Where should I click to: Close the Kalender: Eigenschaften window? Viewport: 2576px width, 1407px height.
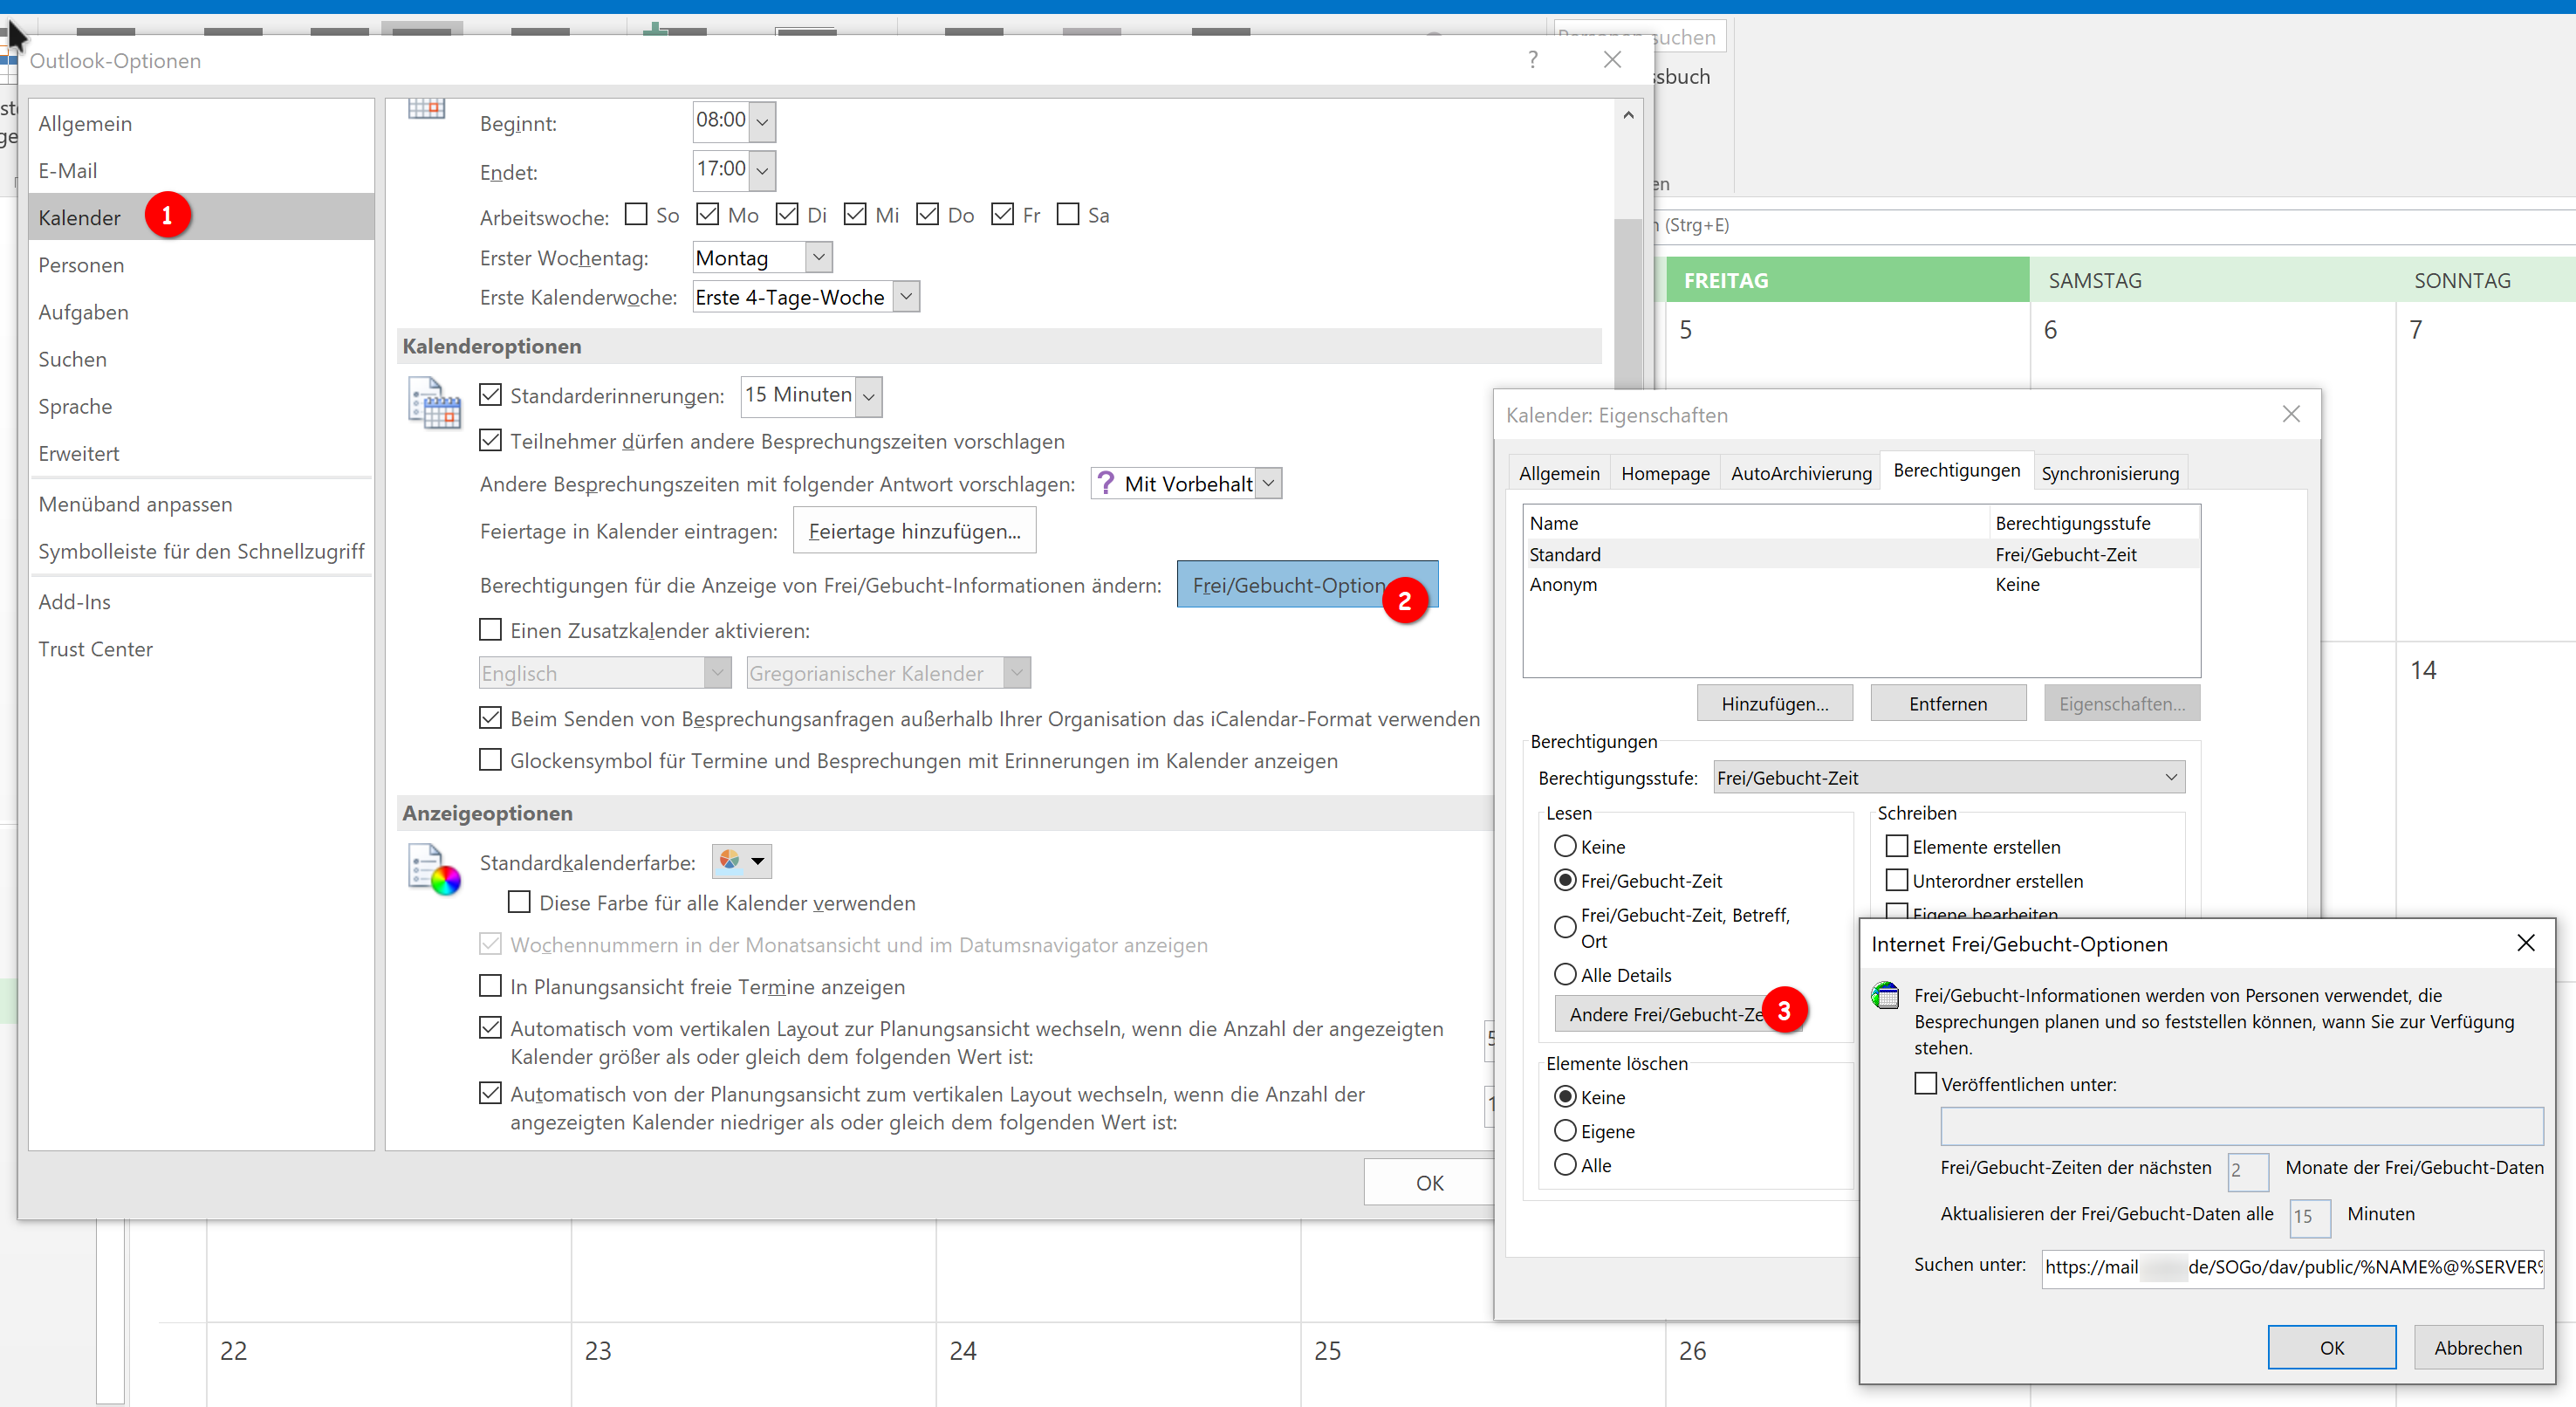point(2291,414)
